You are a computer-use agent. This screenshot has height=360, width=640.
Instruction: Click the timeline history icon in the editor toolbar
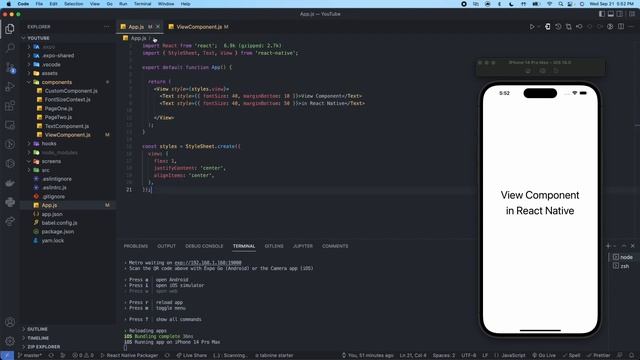point(558,27)
